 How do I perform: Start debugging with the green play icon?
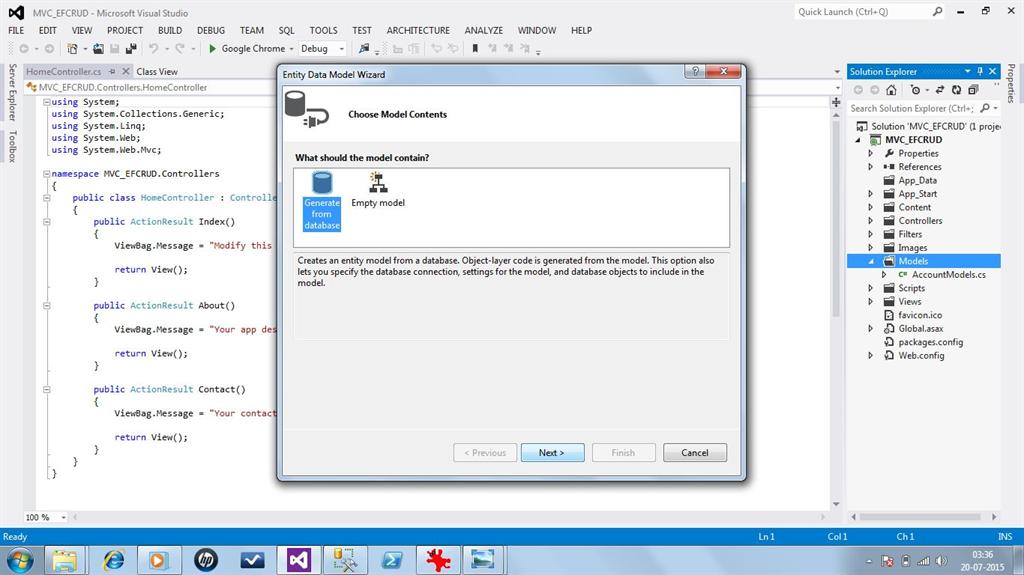click(212, 48)
